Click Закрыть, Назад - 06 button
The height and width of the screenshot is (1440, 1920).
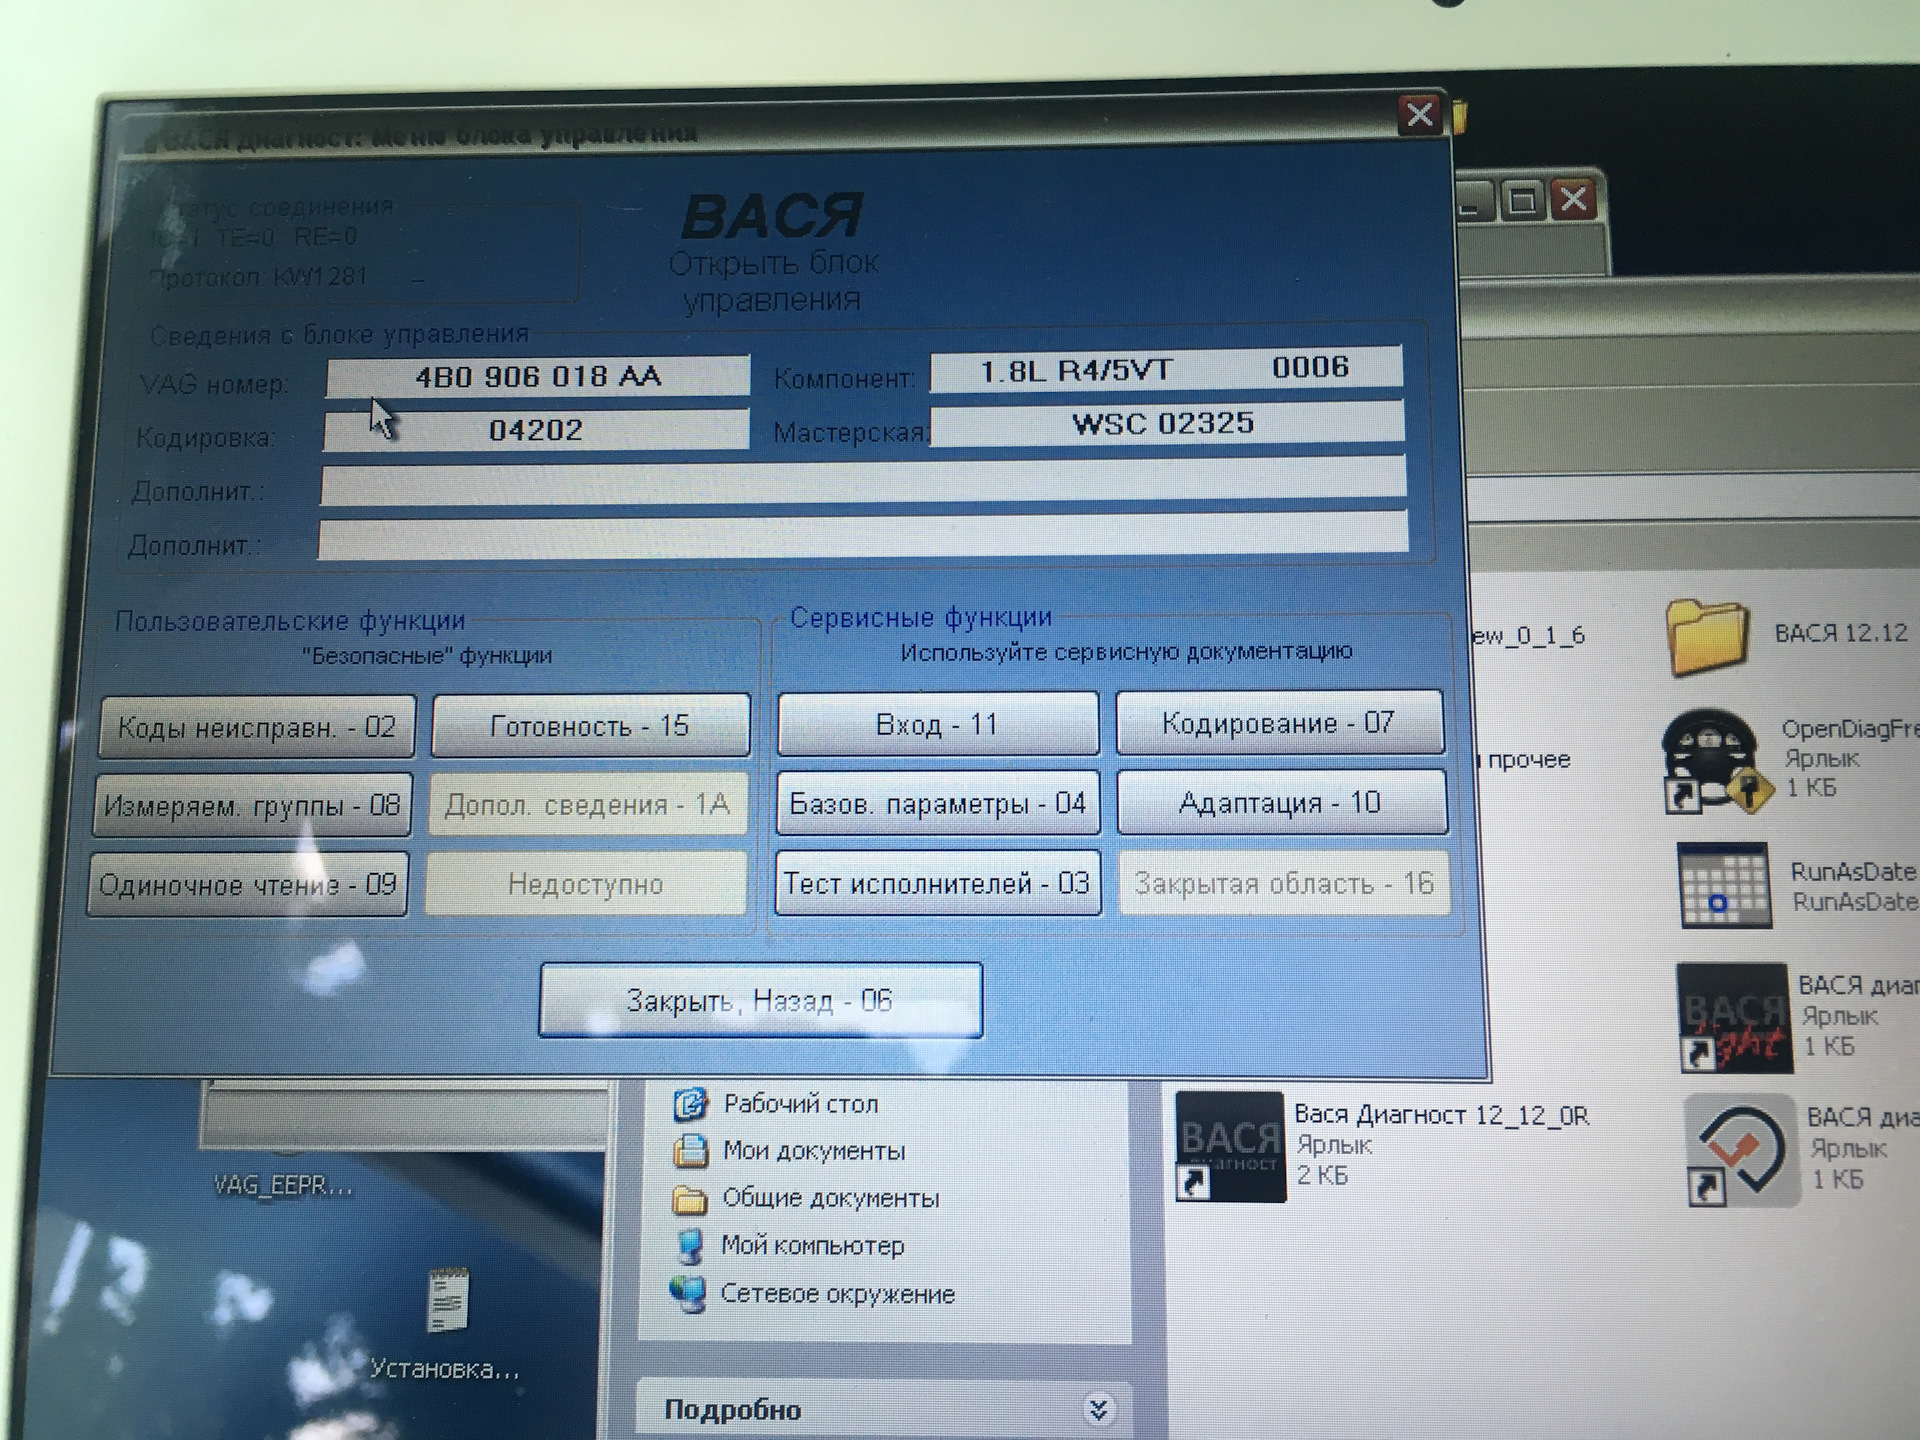(760, 1000)
